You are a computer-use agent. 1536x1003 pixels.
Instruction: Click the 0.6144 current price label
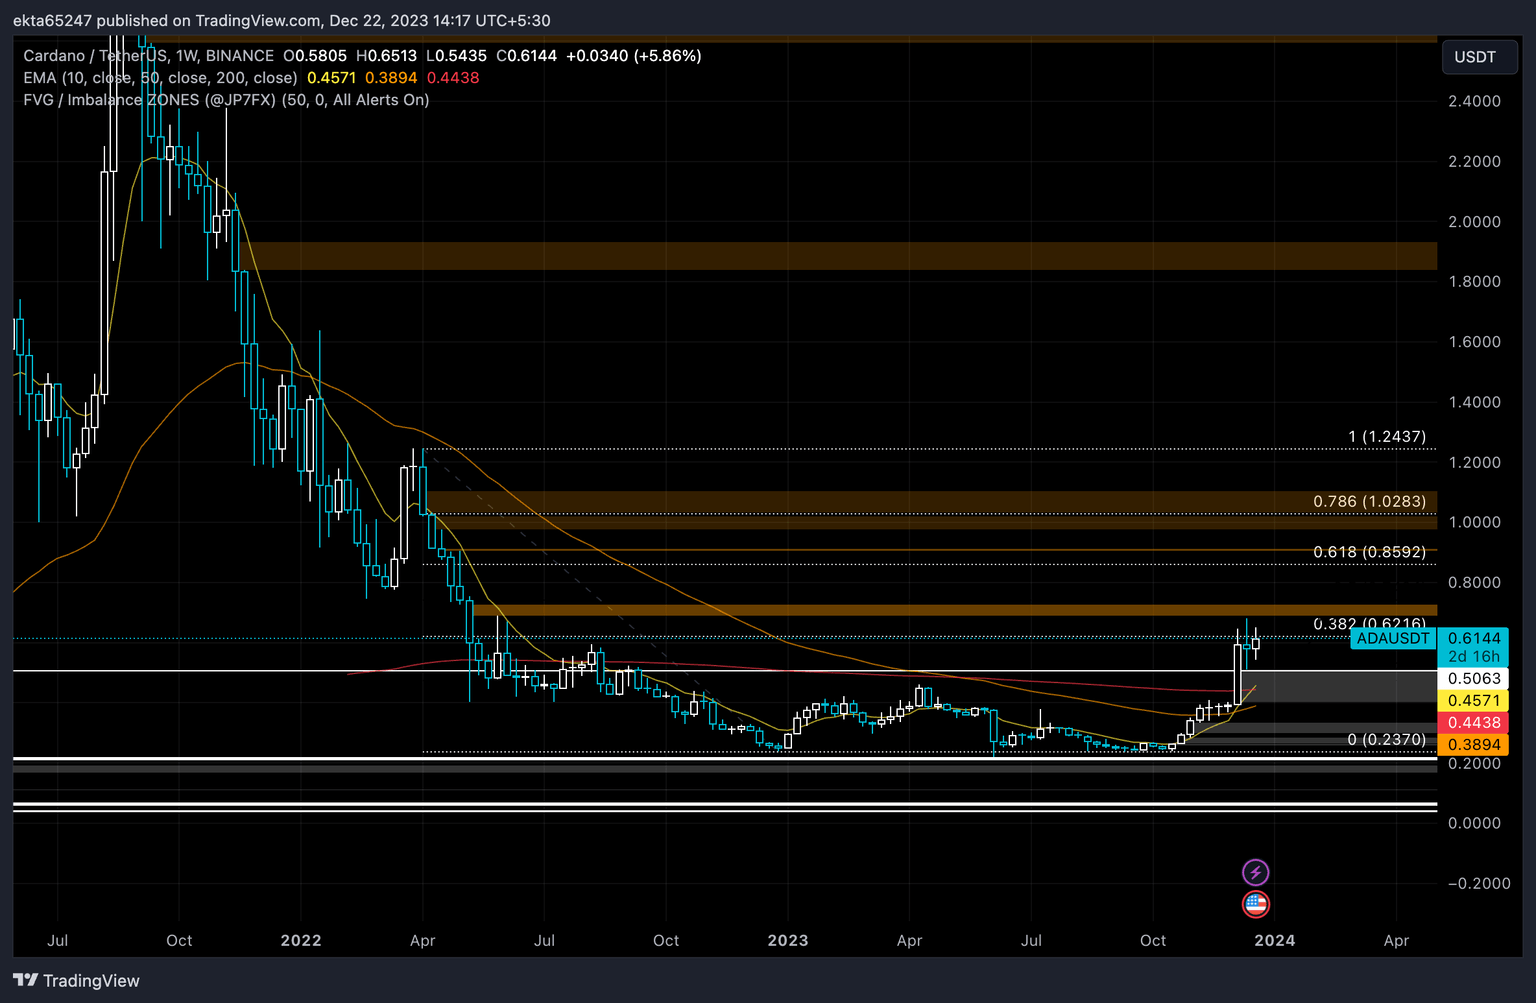click(x=1473, y=639)
